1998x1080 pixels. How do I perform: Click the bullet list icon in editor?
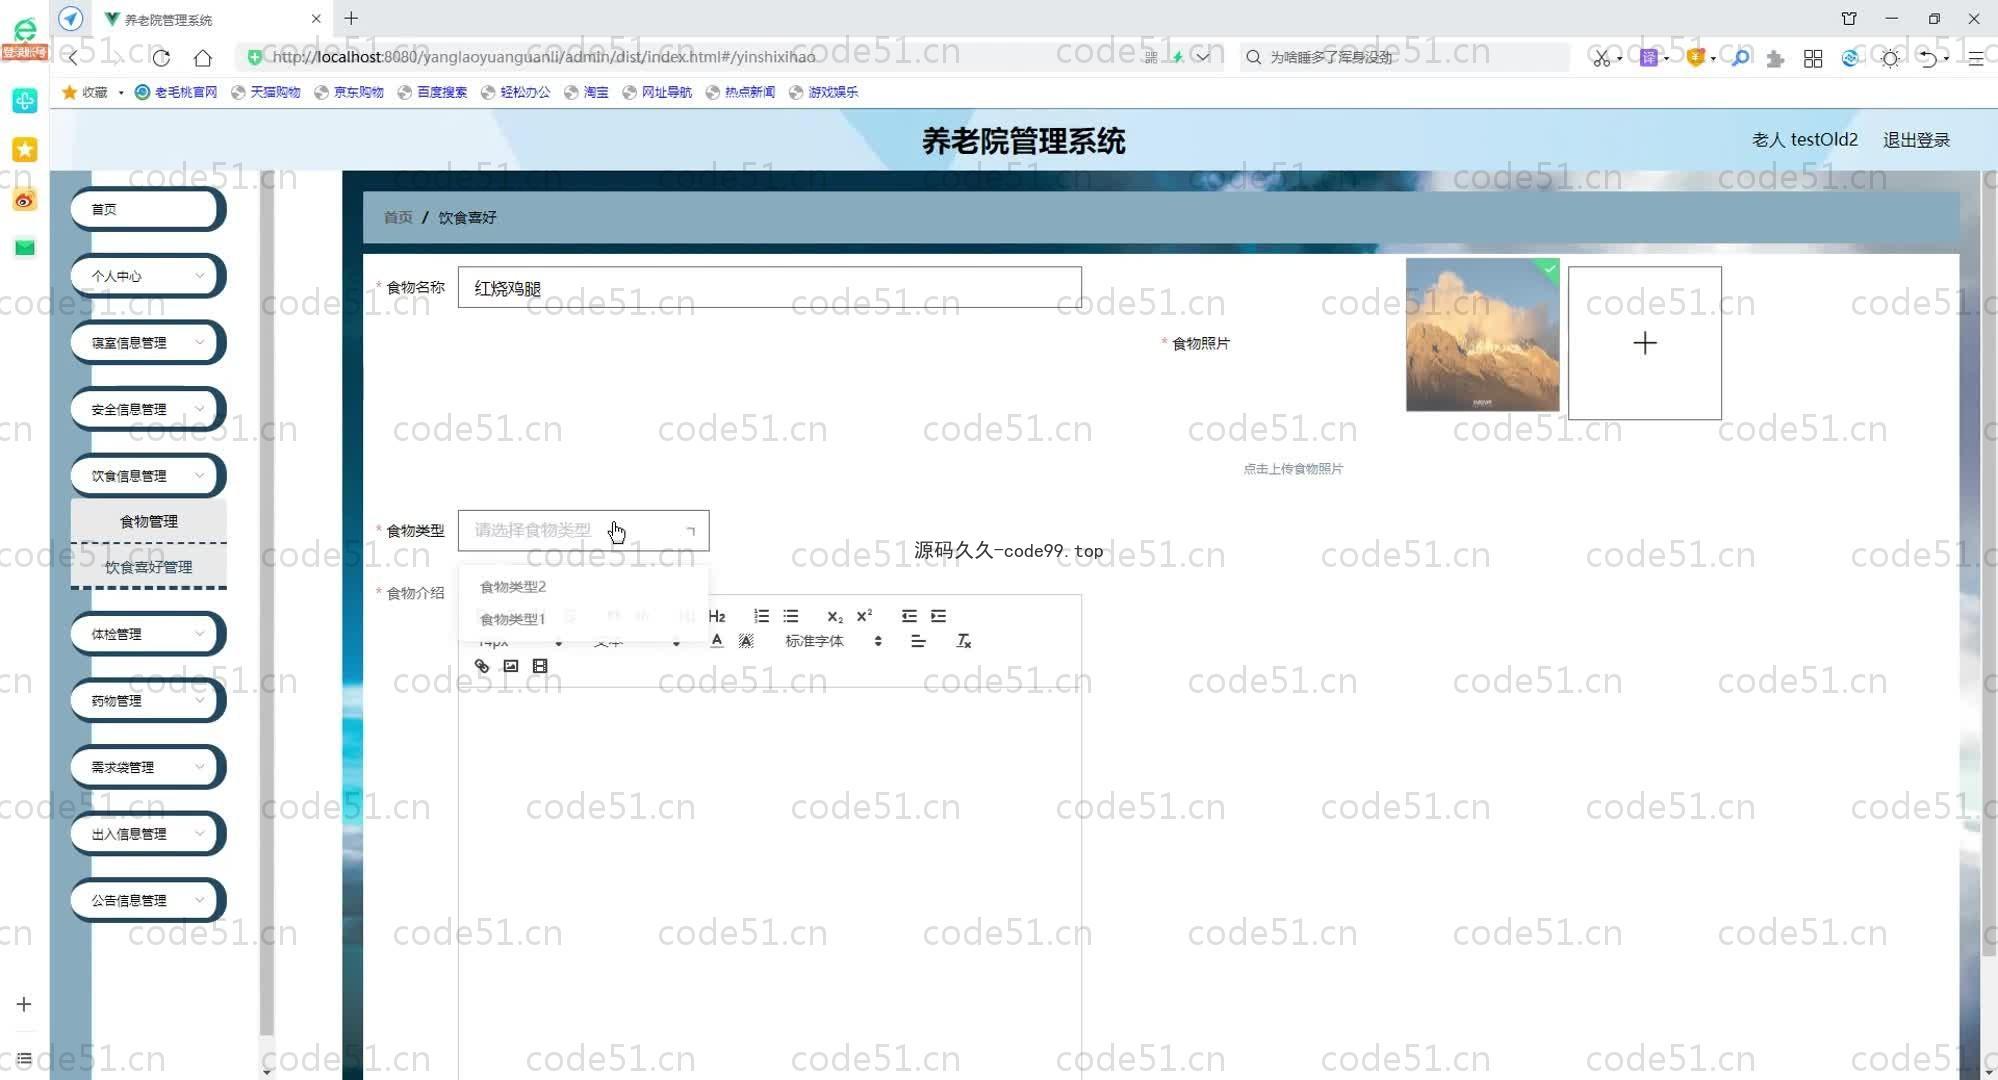point(791,616)
